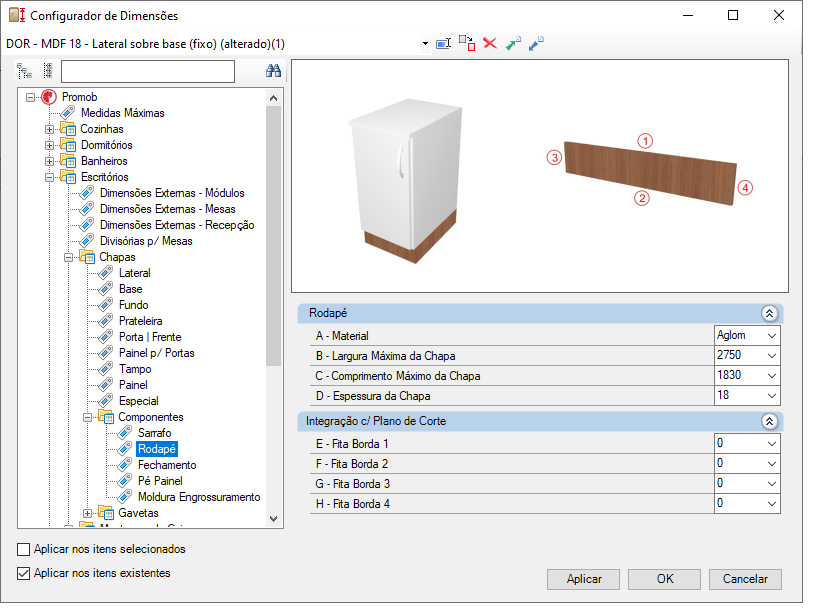The width and height of the screenshot is (814, 611).
Task: Collapse the Rodapé section
Action: pos(769,313)
